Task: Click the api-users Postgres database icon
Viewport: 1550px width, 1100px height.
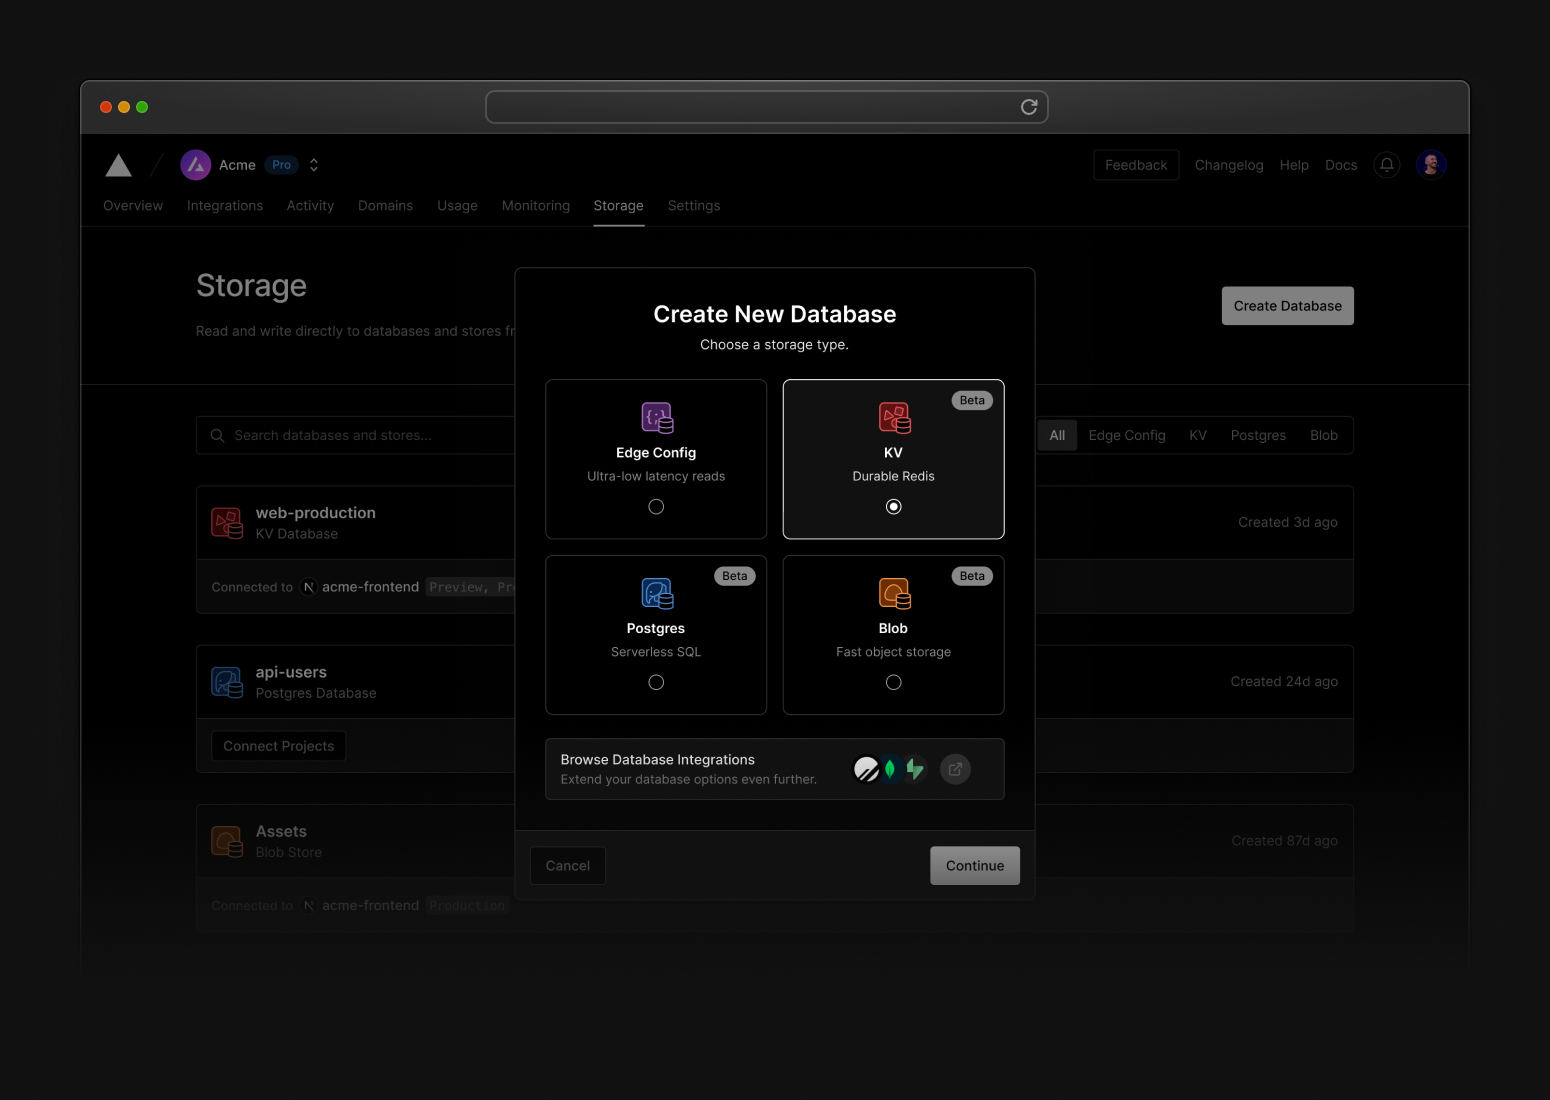Action: pyautogui.click(x=227, y=682)
